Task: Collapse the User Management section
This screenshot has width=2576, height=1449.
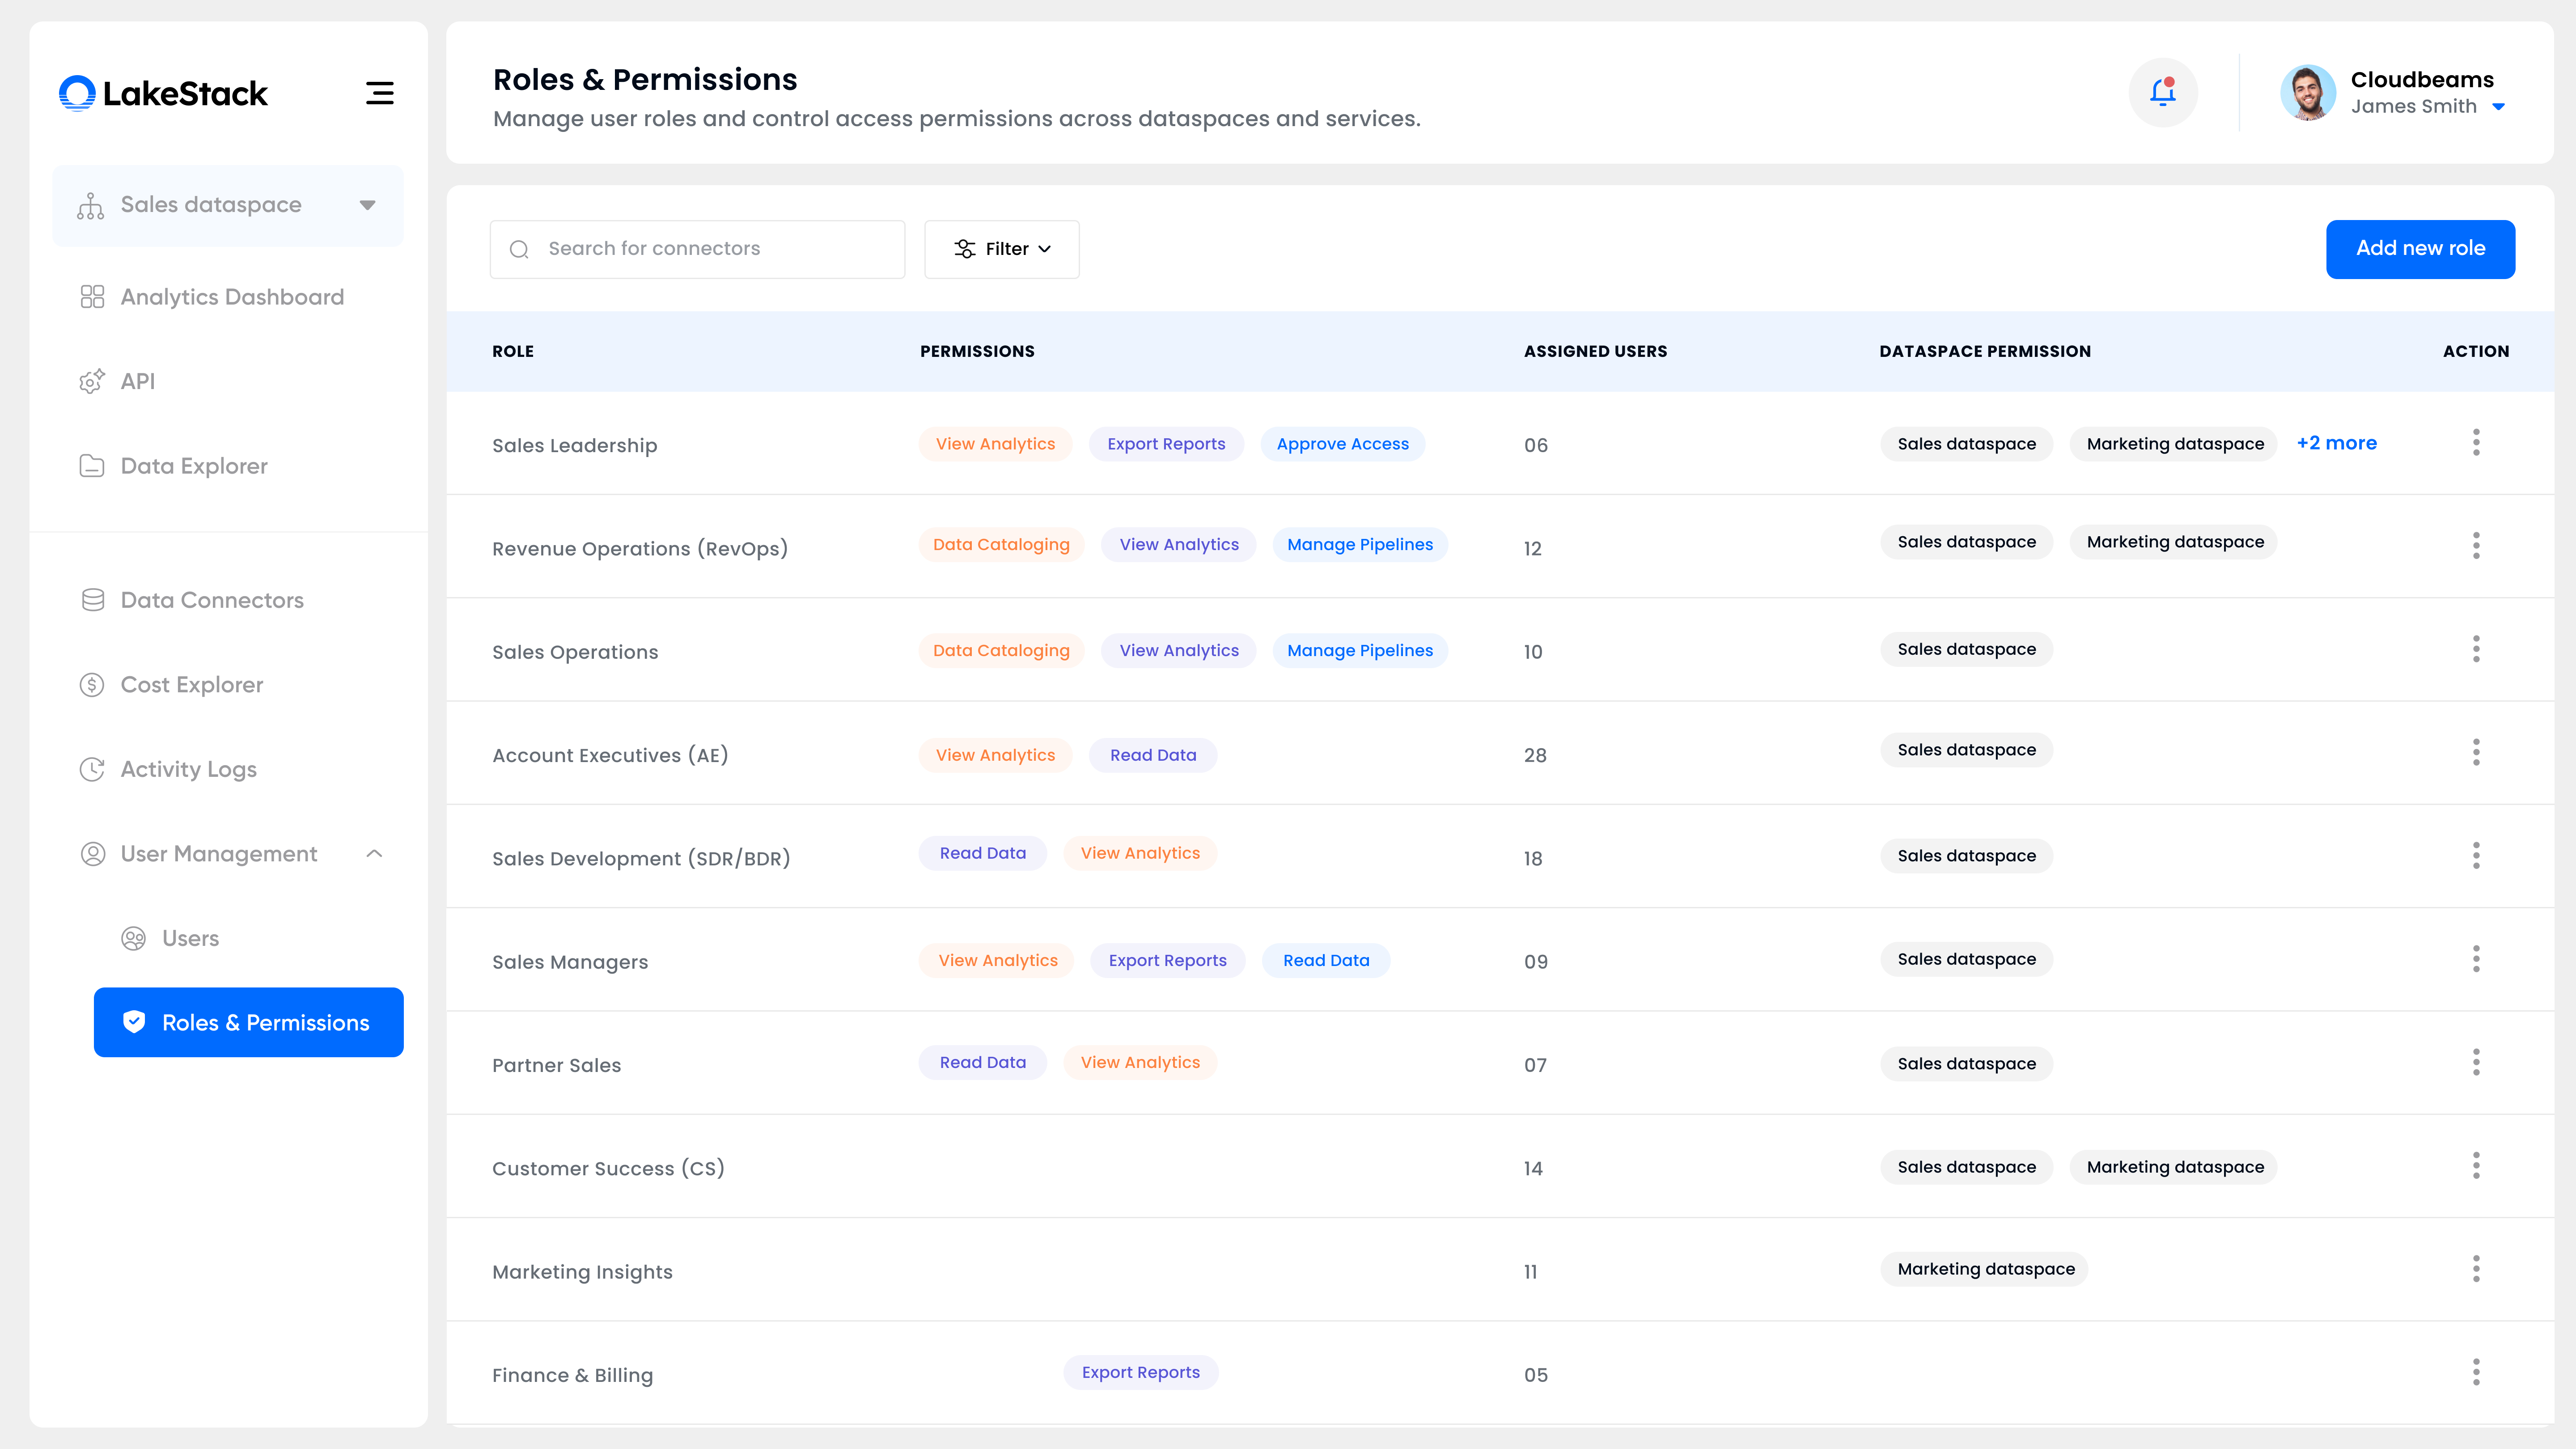Action: click(374, 854)
